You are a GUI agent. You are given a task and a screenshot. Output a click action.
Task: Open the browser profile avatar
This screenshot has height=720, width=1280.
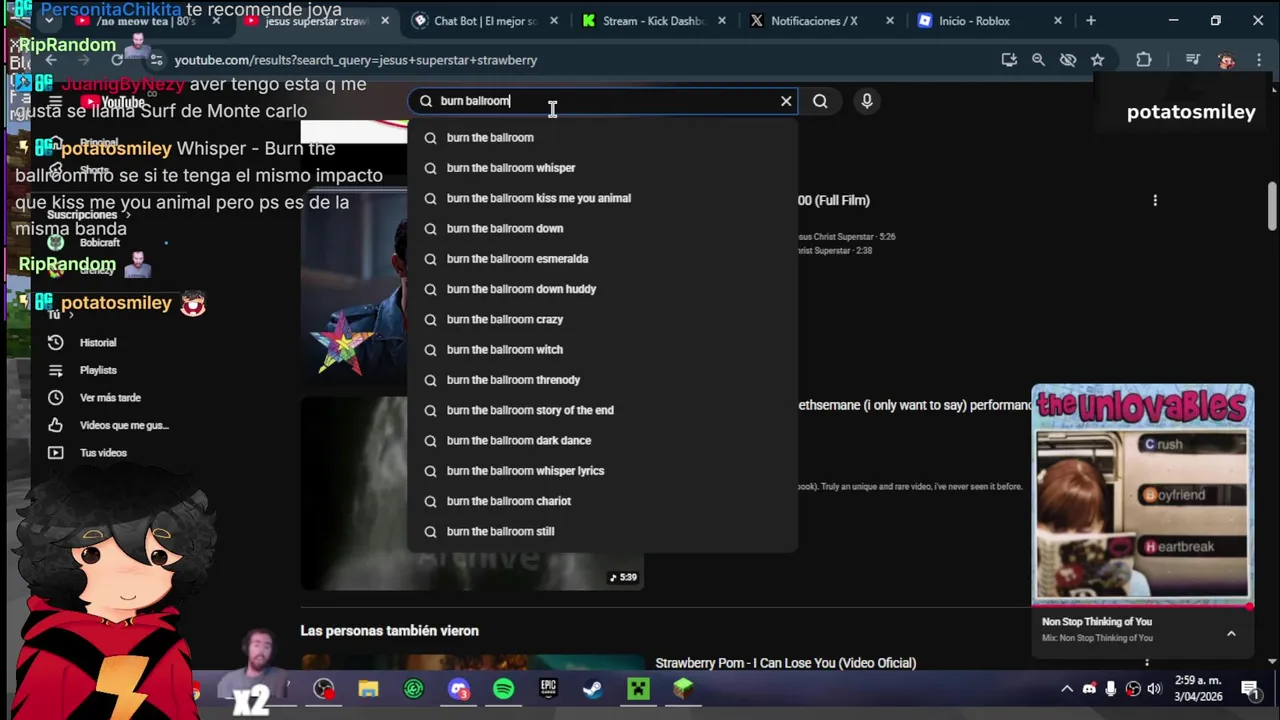(x=1226, y=60)
